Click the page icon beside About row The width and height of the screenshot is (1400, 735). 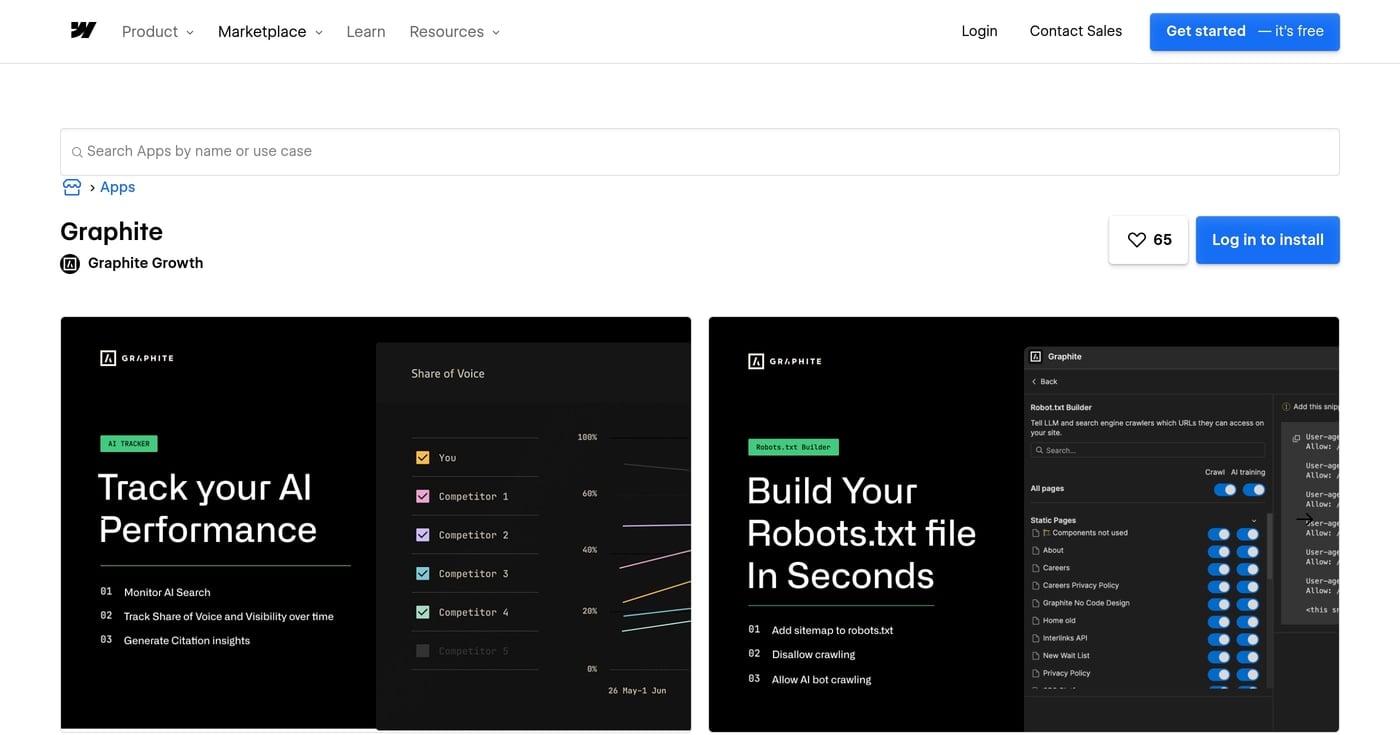click(x=1036, y=550)
